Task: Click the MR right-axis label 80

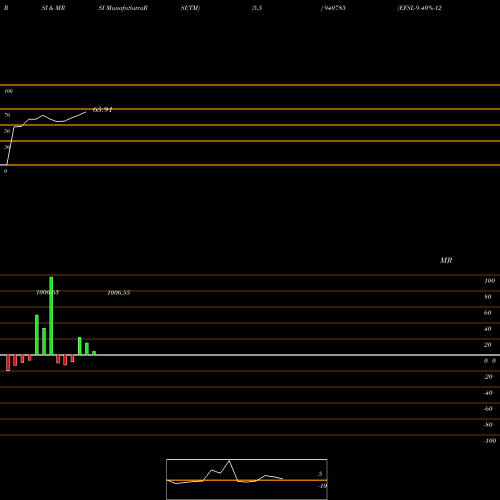Action: pyautogui.click(x=488, y=297)
